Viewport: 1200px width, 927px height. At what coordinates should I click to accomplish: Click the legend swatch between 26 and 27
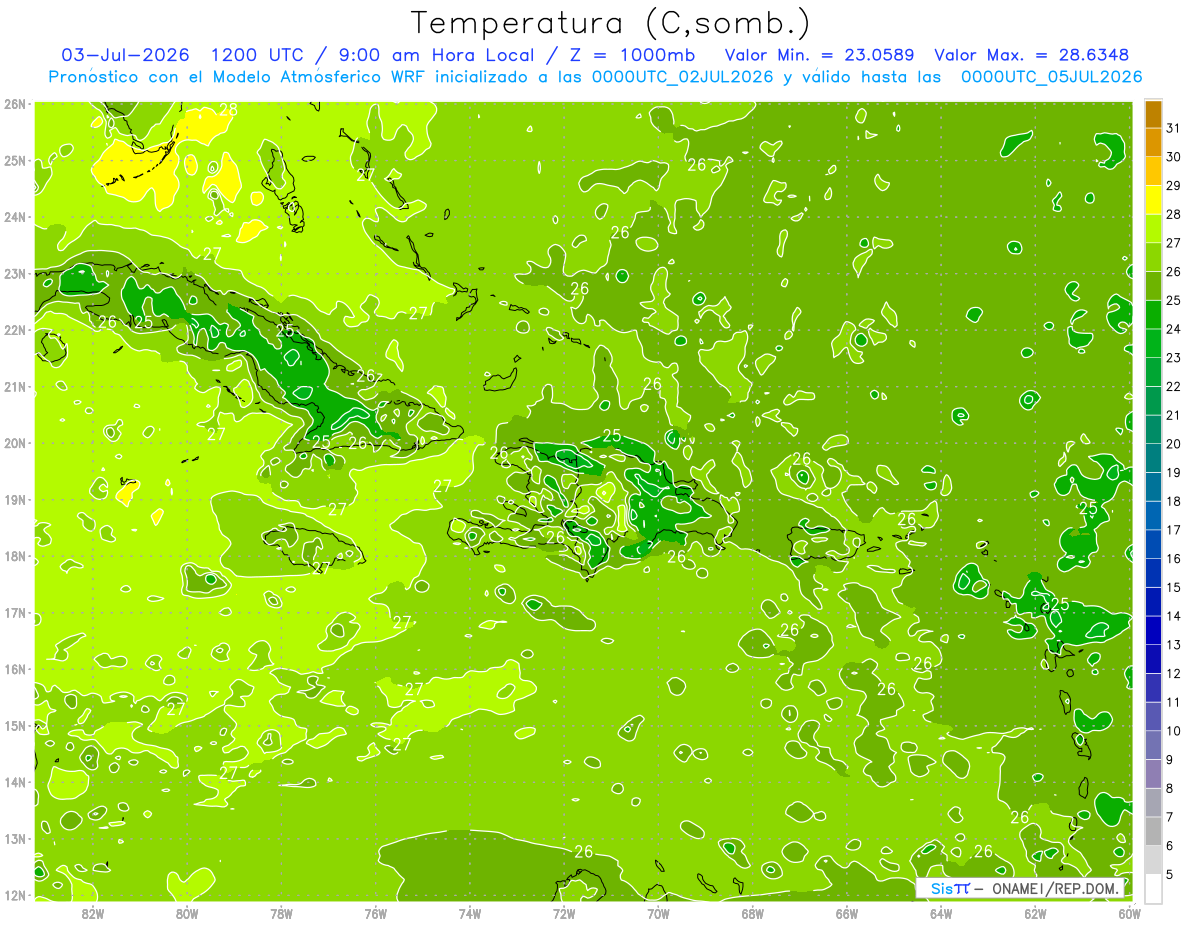click(x=1154, y=258)
